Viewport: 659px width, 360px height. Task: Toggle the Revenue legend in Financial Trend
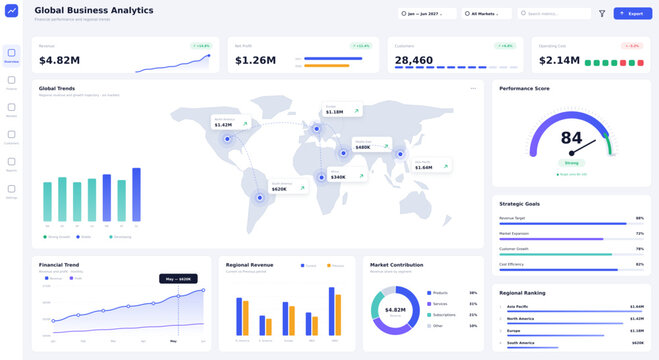[53, 278]
